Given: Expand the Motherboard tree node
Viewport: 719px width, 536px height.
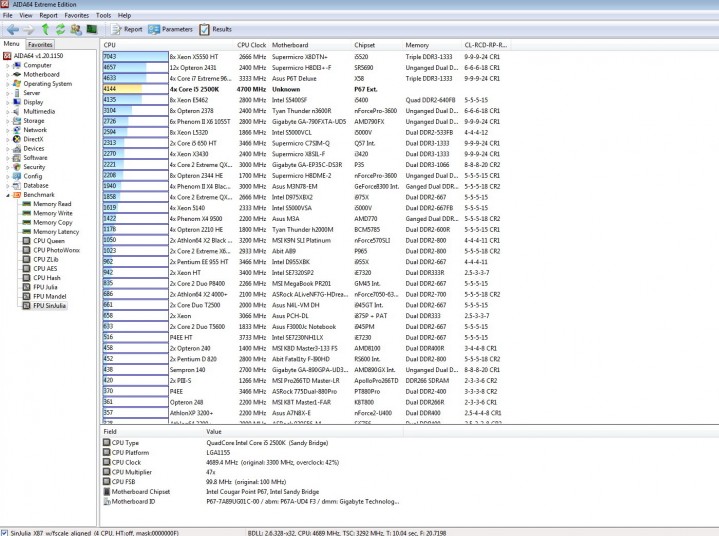Looking at the screenshot, I should [7, 75].
